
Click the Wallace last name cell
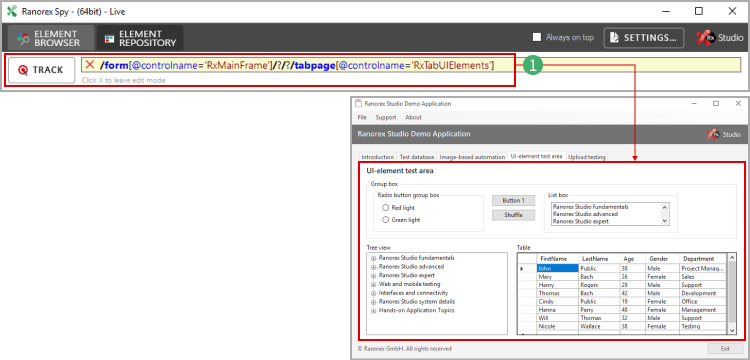coord(599,326)
